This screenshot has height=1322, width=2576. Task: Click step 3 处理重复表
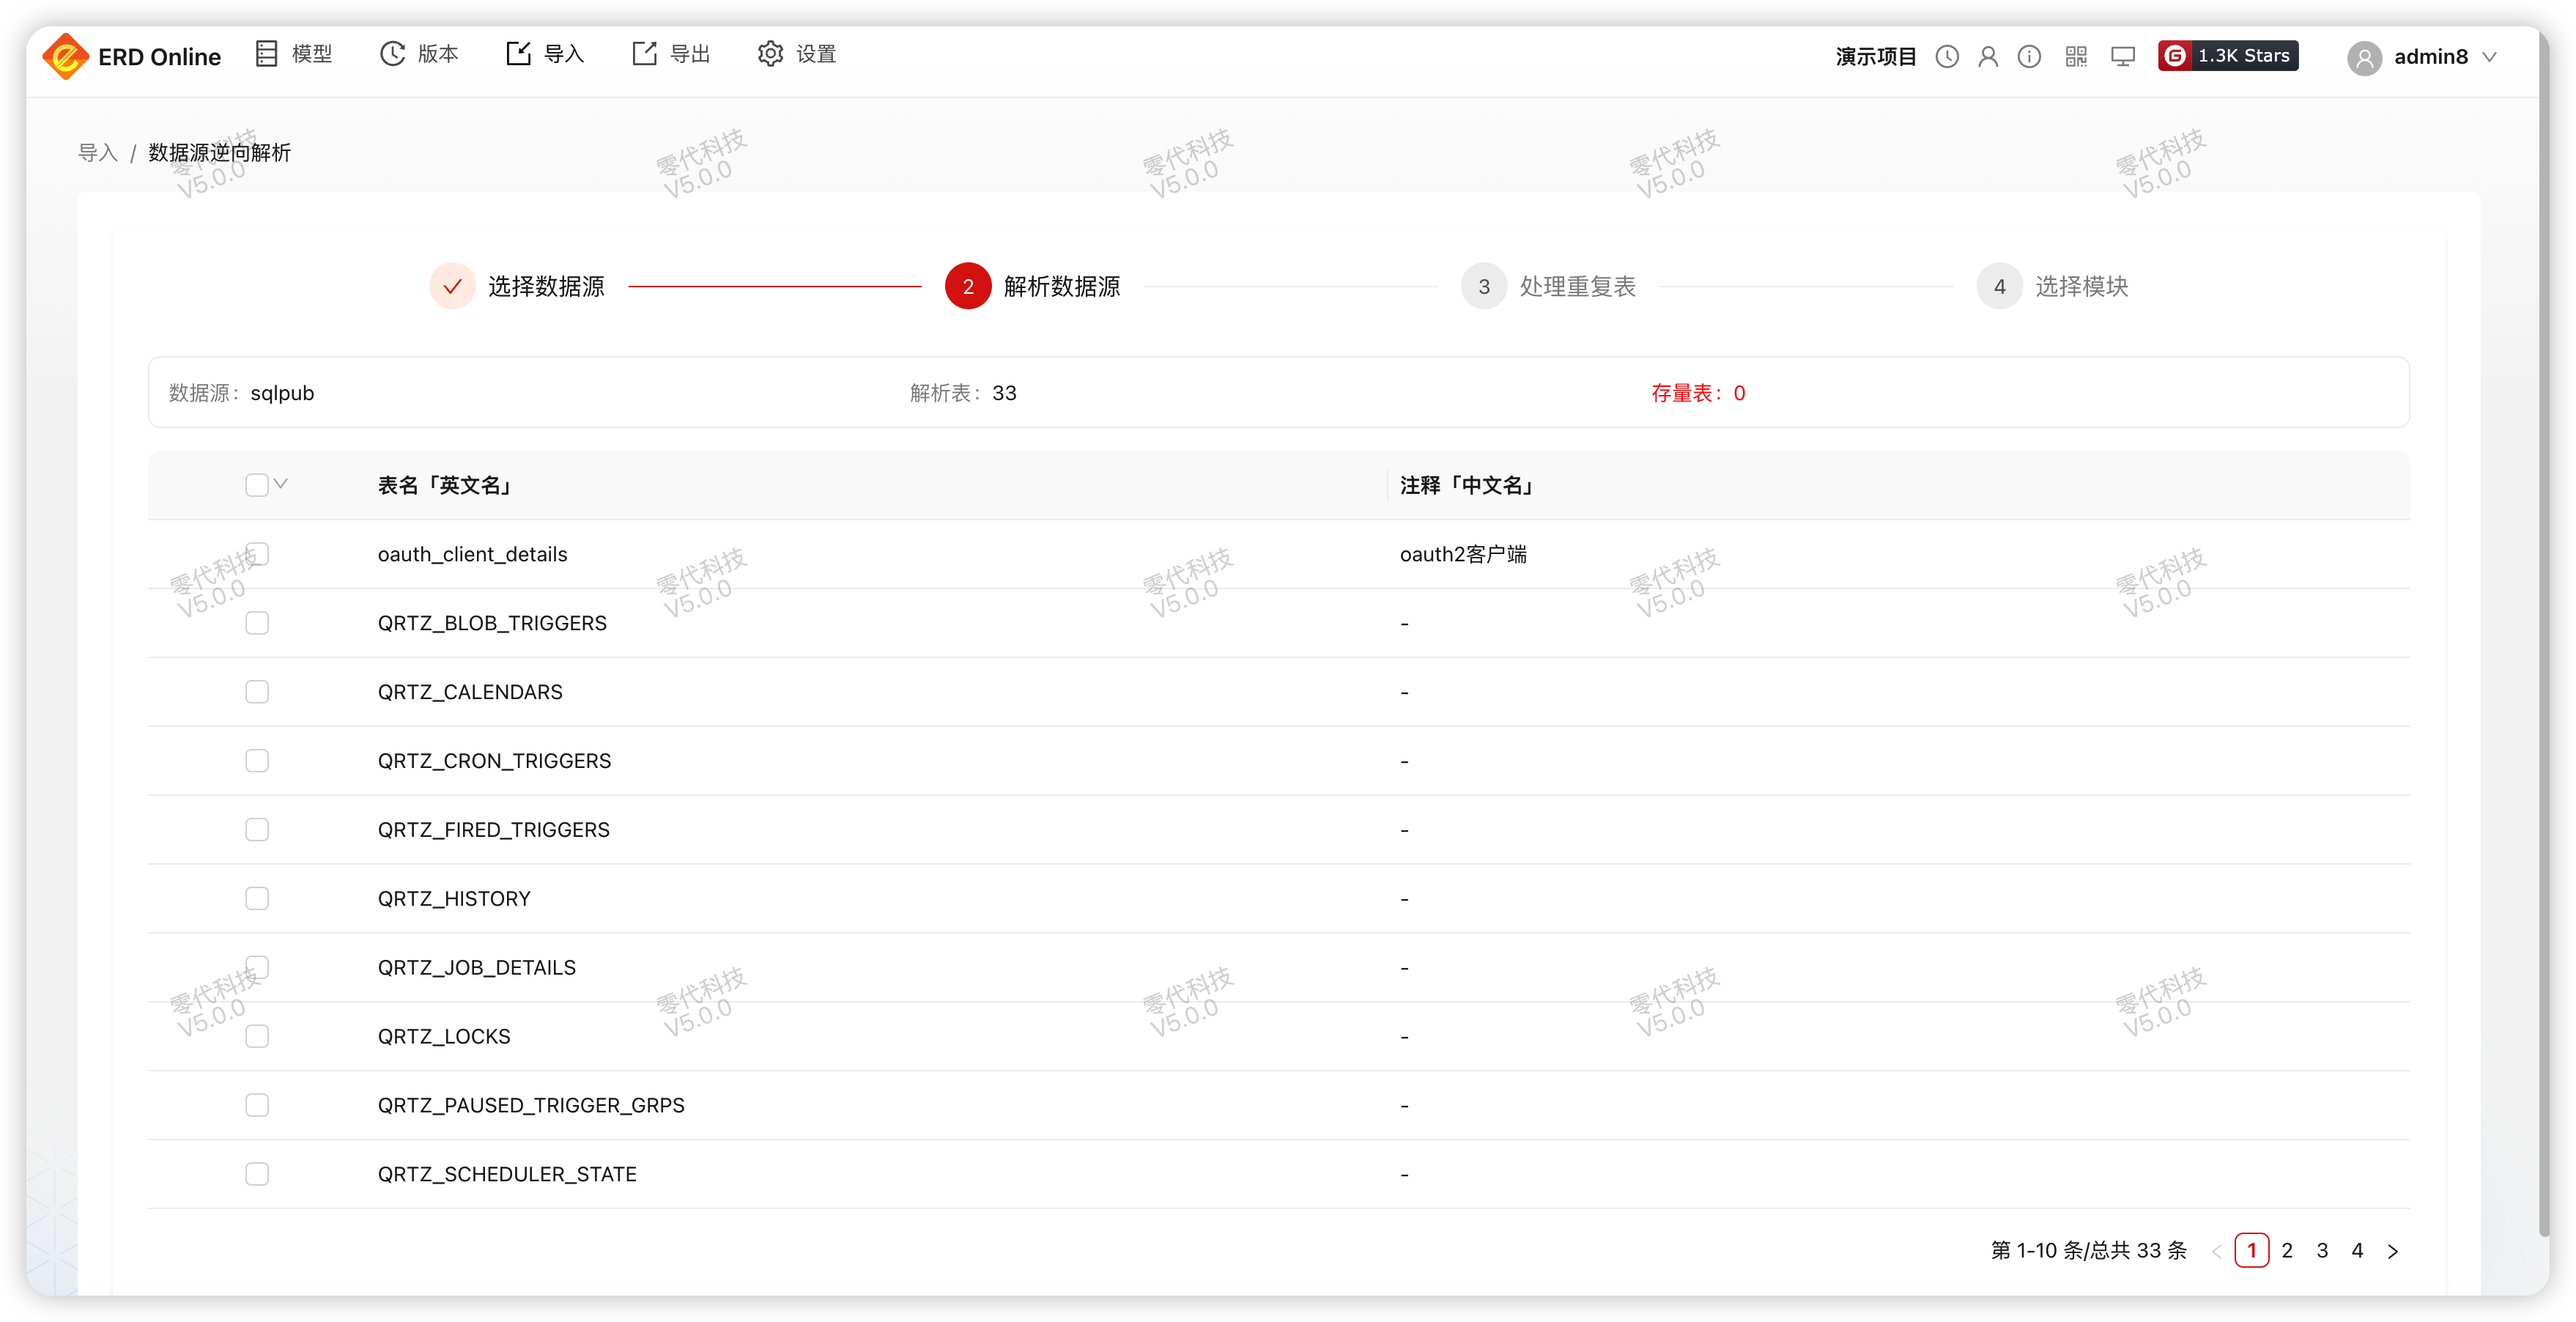(1549, 287)
